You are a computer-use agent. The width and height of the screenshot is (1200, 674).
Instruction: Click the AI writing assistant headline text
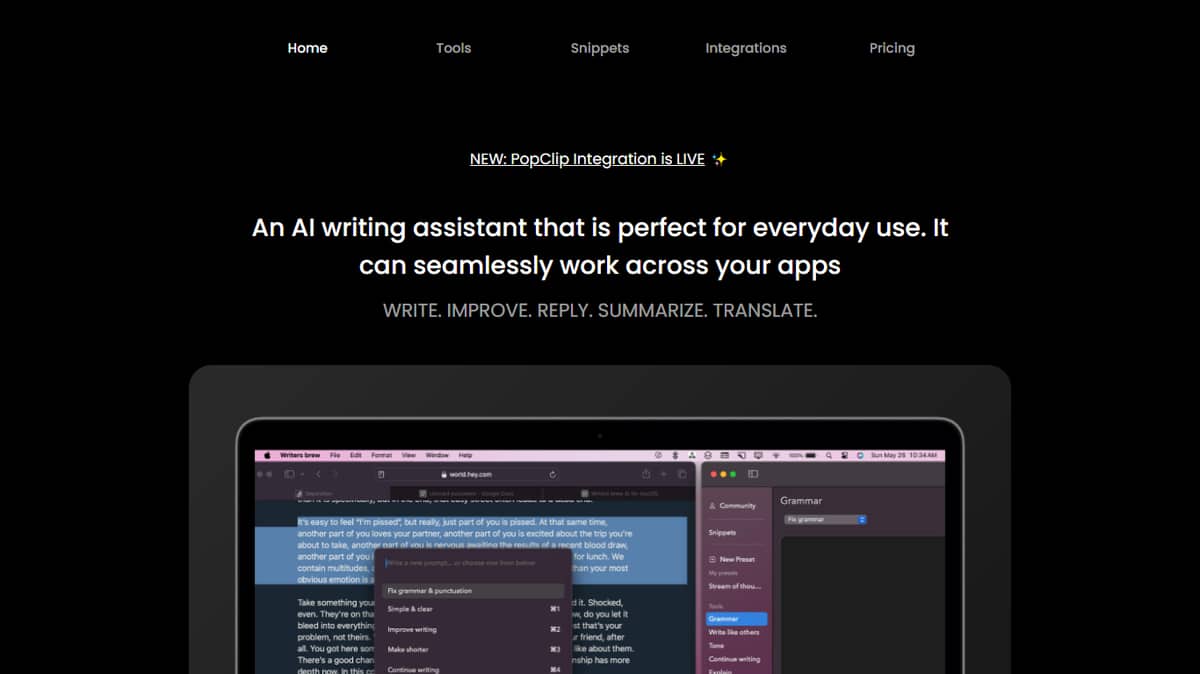click(x=600, y=247)
